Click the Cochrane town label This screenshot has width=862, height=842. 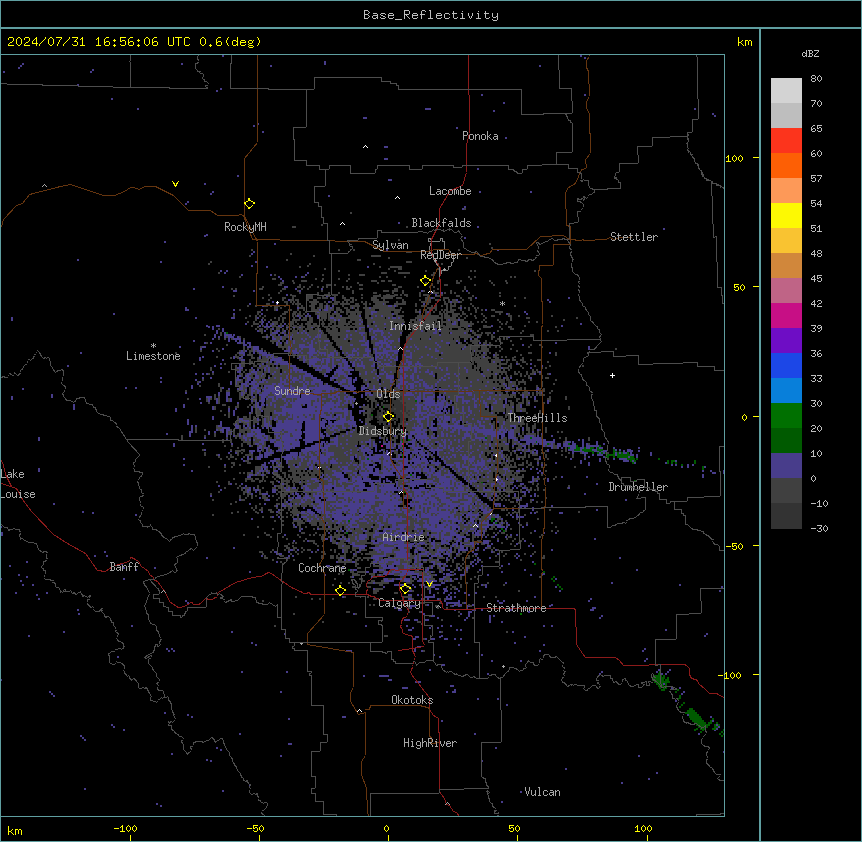322,568
